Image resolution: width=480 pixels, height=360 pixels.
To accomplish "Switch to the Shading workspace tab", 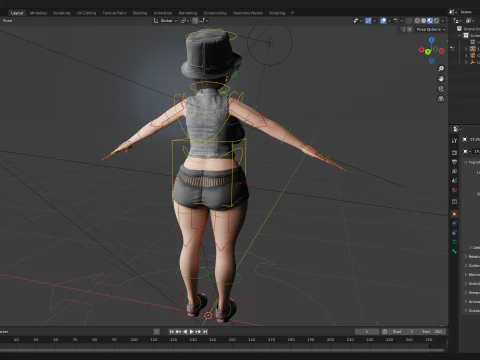I will point(140,13).
